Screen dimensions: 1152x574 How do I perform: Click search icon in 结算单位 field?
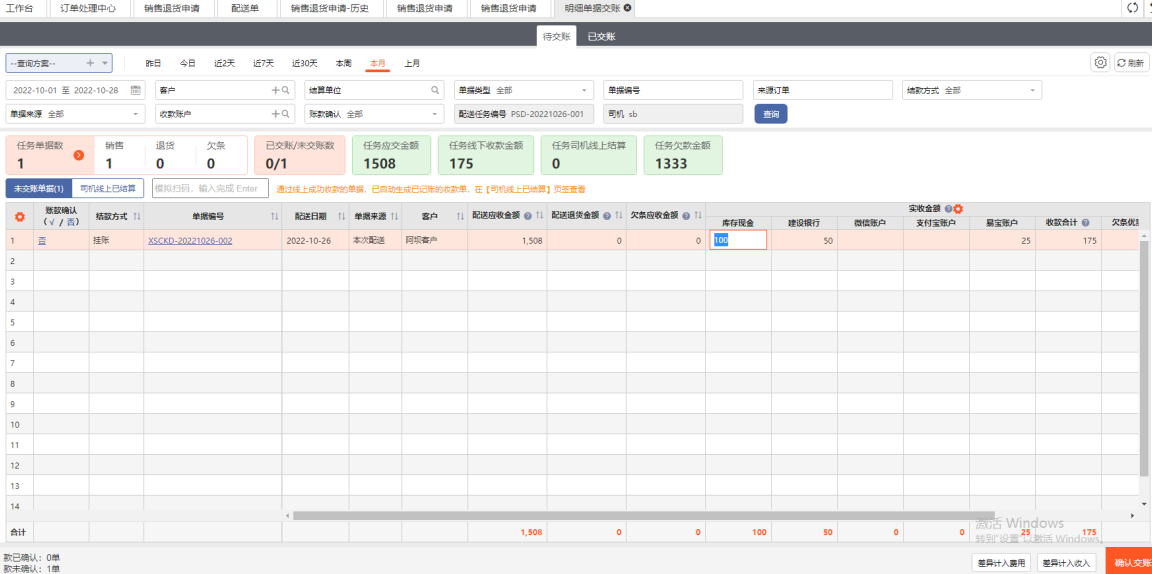coord(436,90)
